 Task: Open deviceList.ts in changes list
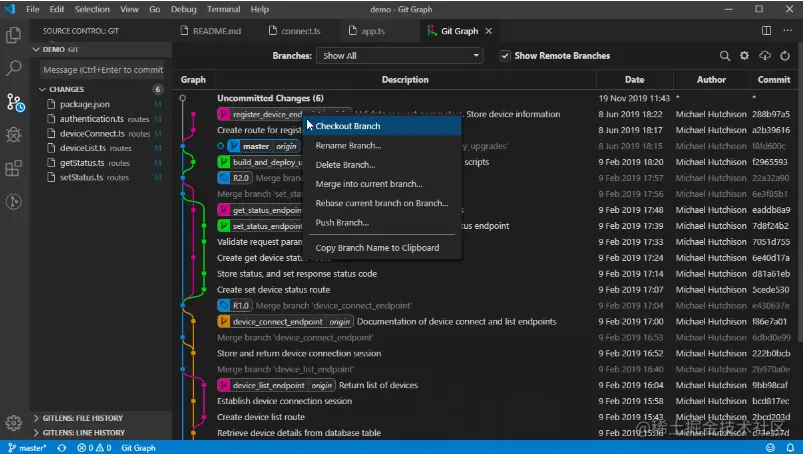tap(101, 148)
